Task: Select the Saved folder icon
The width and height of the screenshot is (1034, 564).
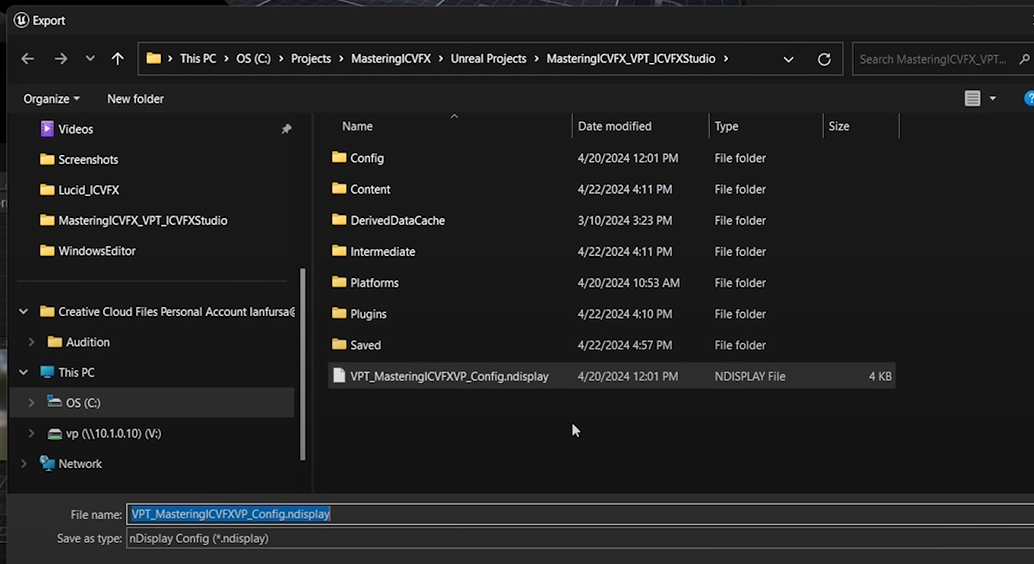Action: tap(339, 344)
